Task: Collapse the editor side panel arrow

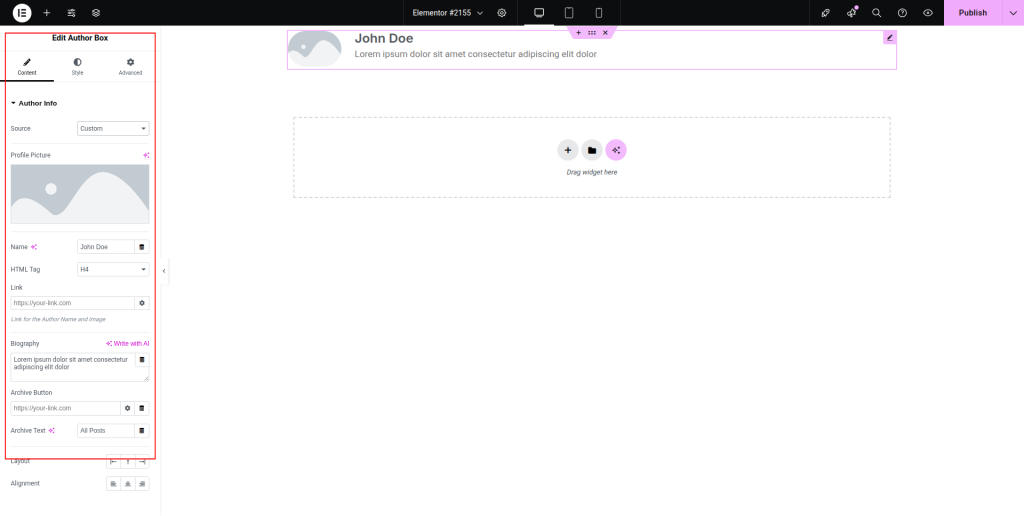Action: [x=164, y=270]
